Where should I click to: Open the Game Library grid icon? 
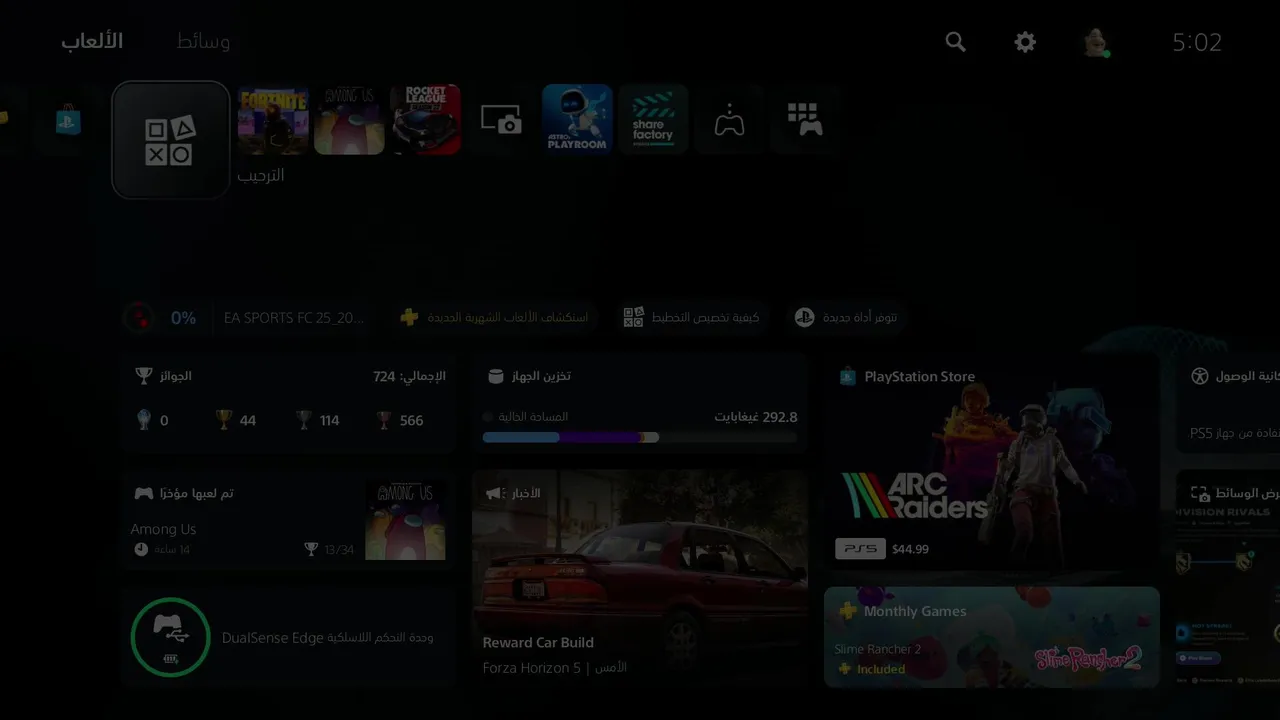coord(805,119)
